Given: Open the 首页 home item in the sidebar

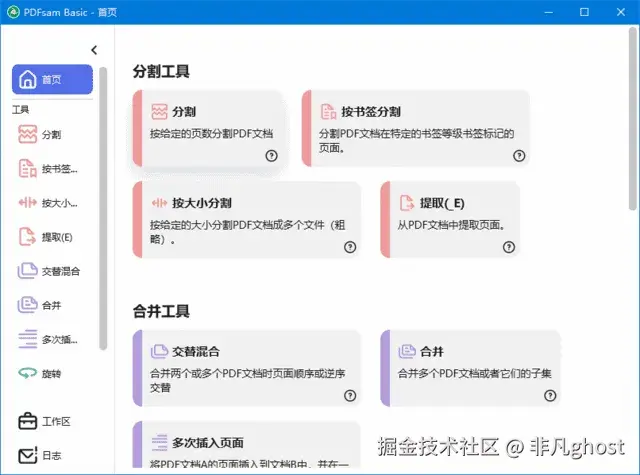Looking at the screenshot, I should point(52,79).
